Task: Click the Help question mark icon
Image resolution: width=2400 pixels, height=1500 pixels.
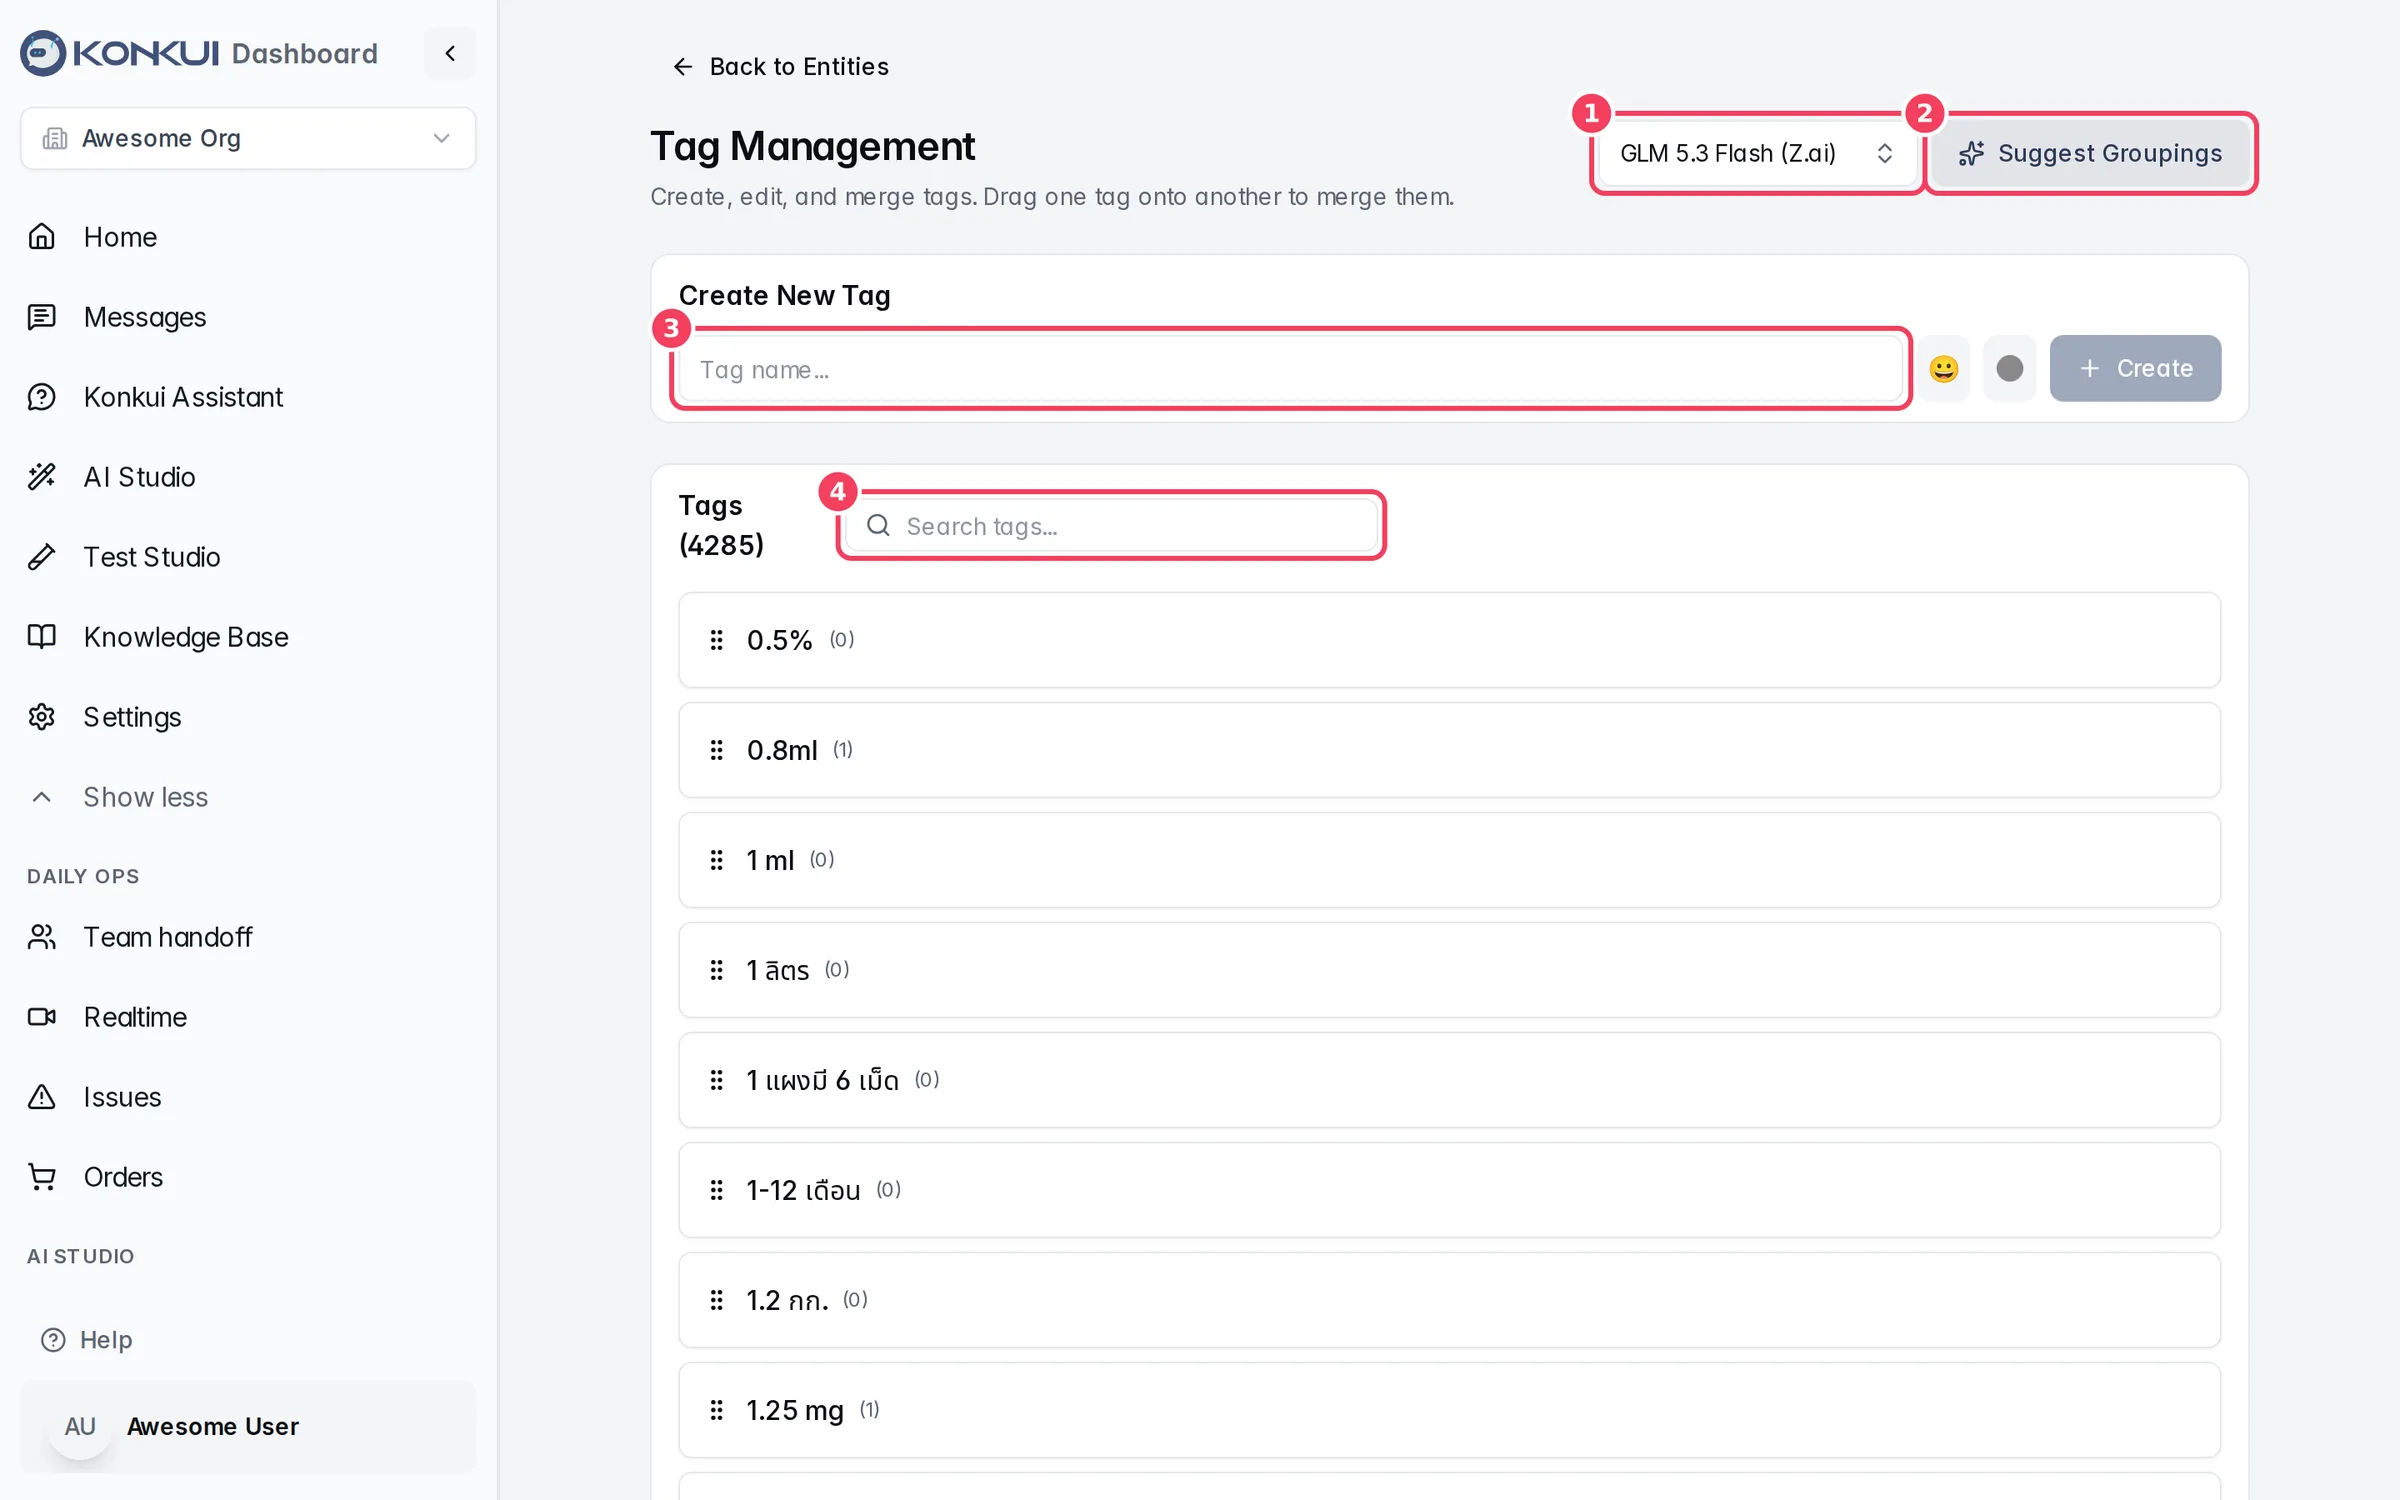Action: point(53,1340)
